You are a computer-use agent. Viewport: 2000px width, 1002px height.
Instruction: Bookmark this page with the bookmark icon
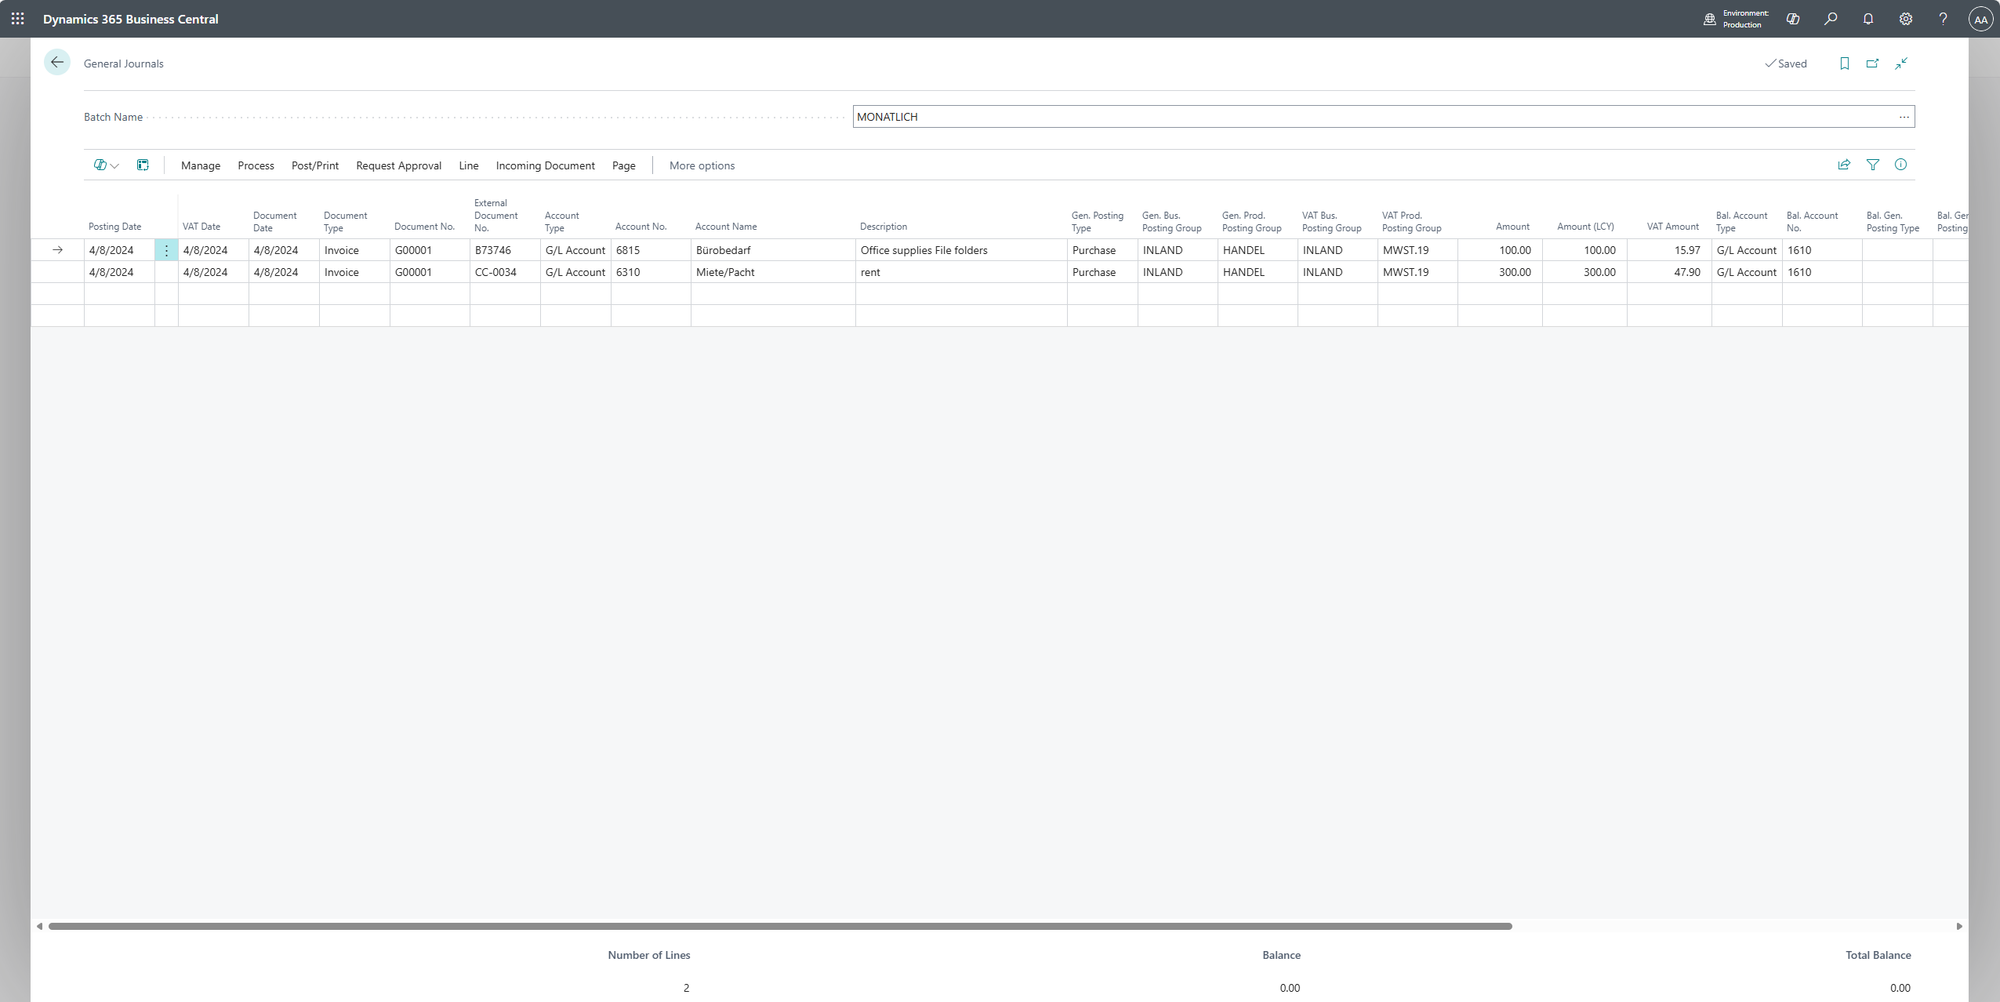click(1845, 64)
